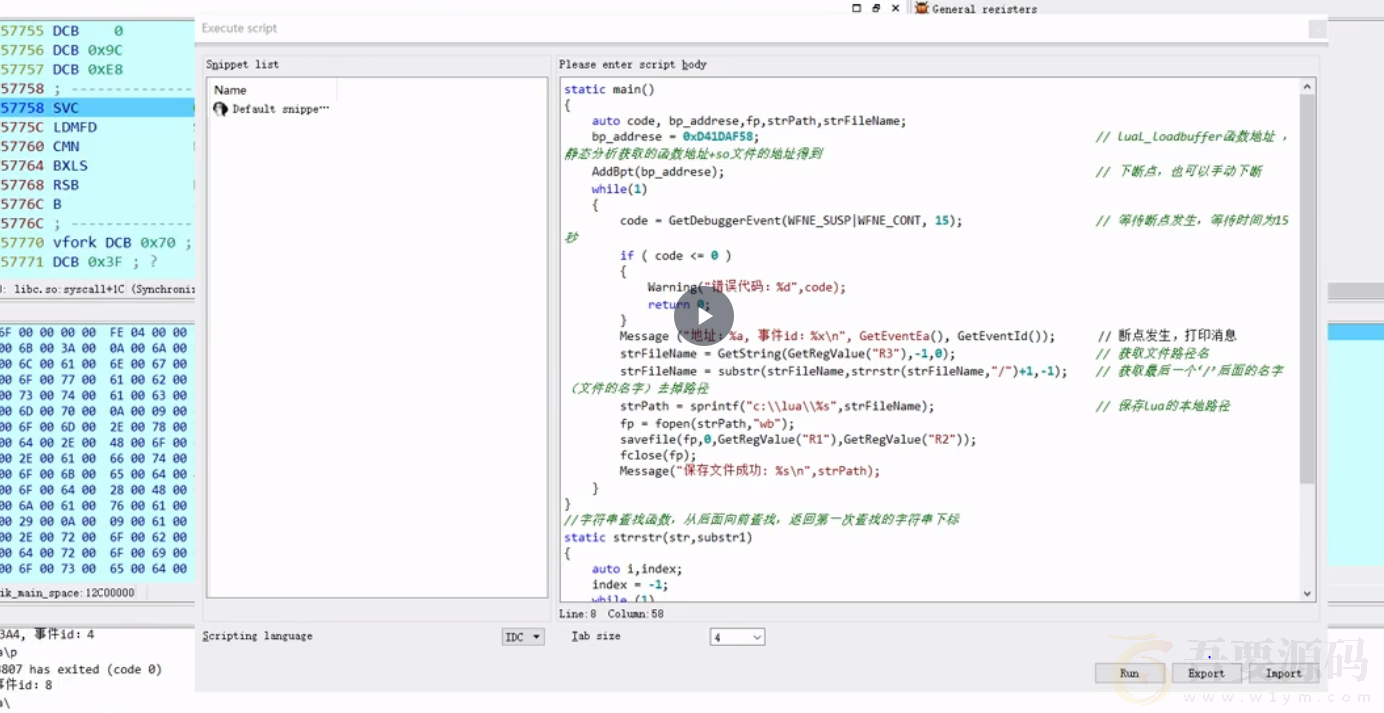Click the '事件id: 8' output line
The height and width of the screenshot is (713, 1384).
27,686
